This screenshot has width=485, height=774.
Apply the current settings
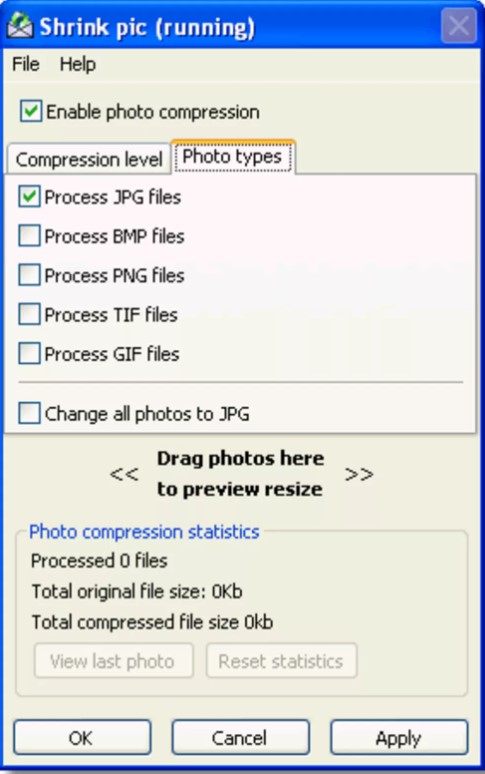[399, 737]
